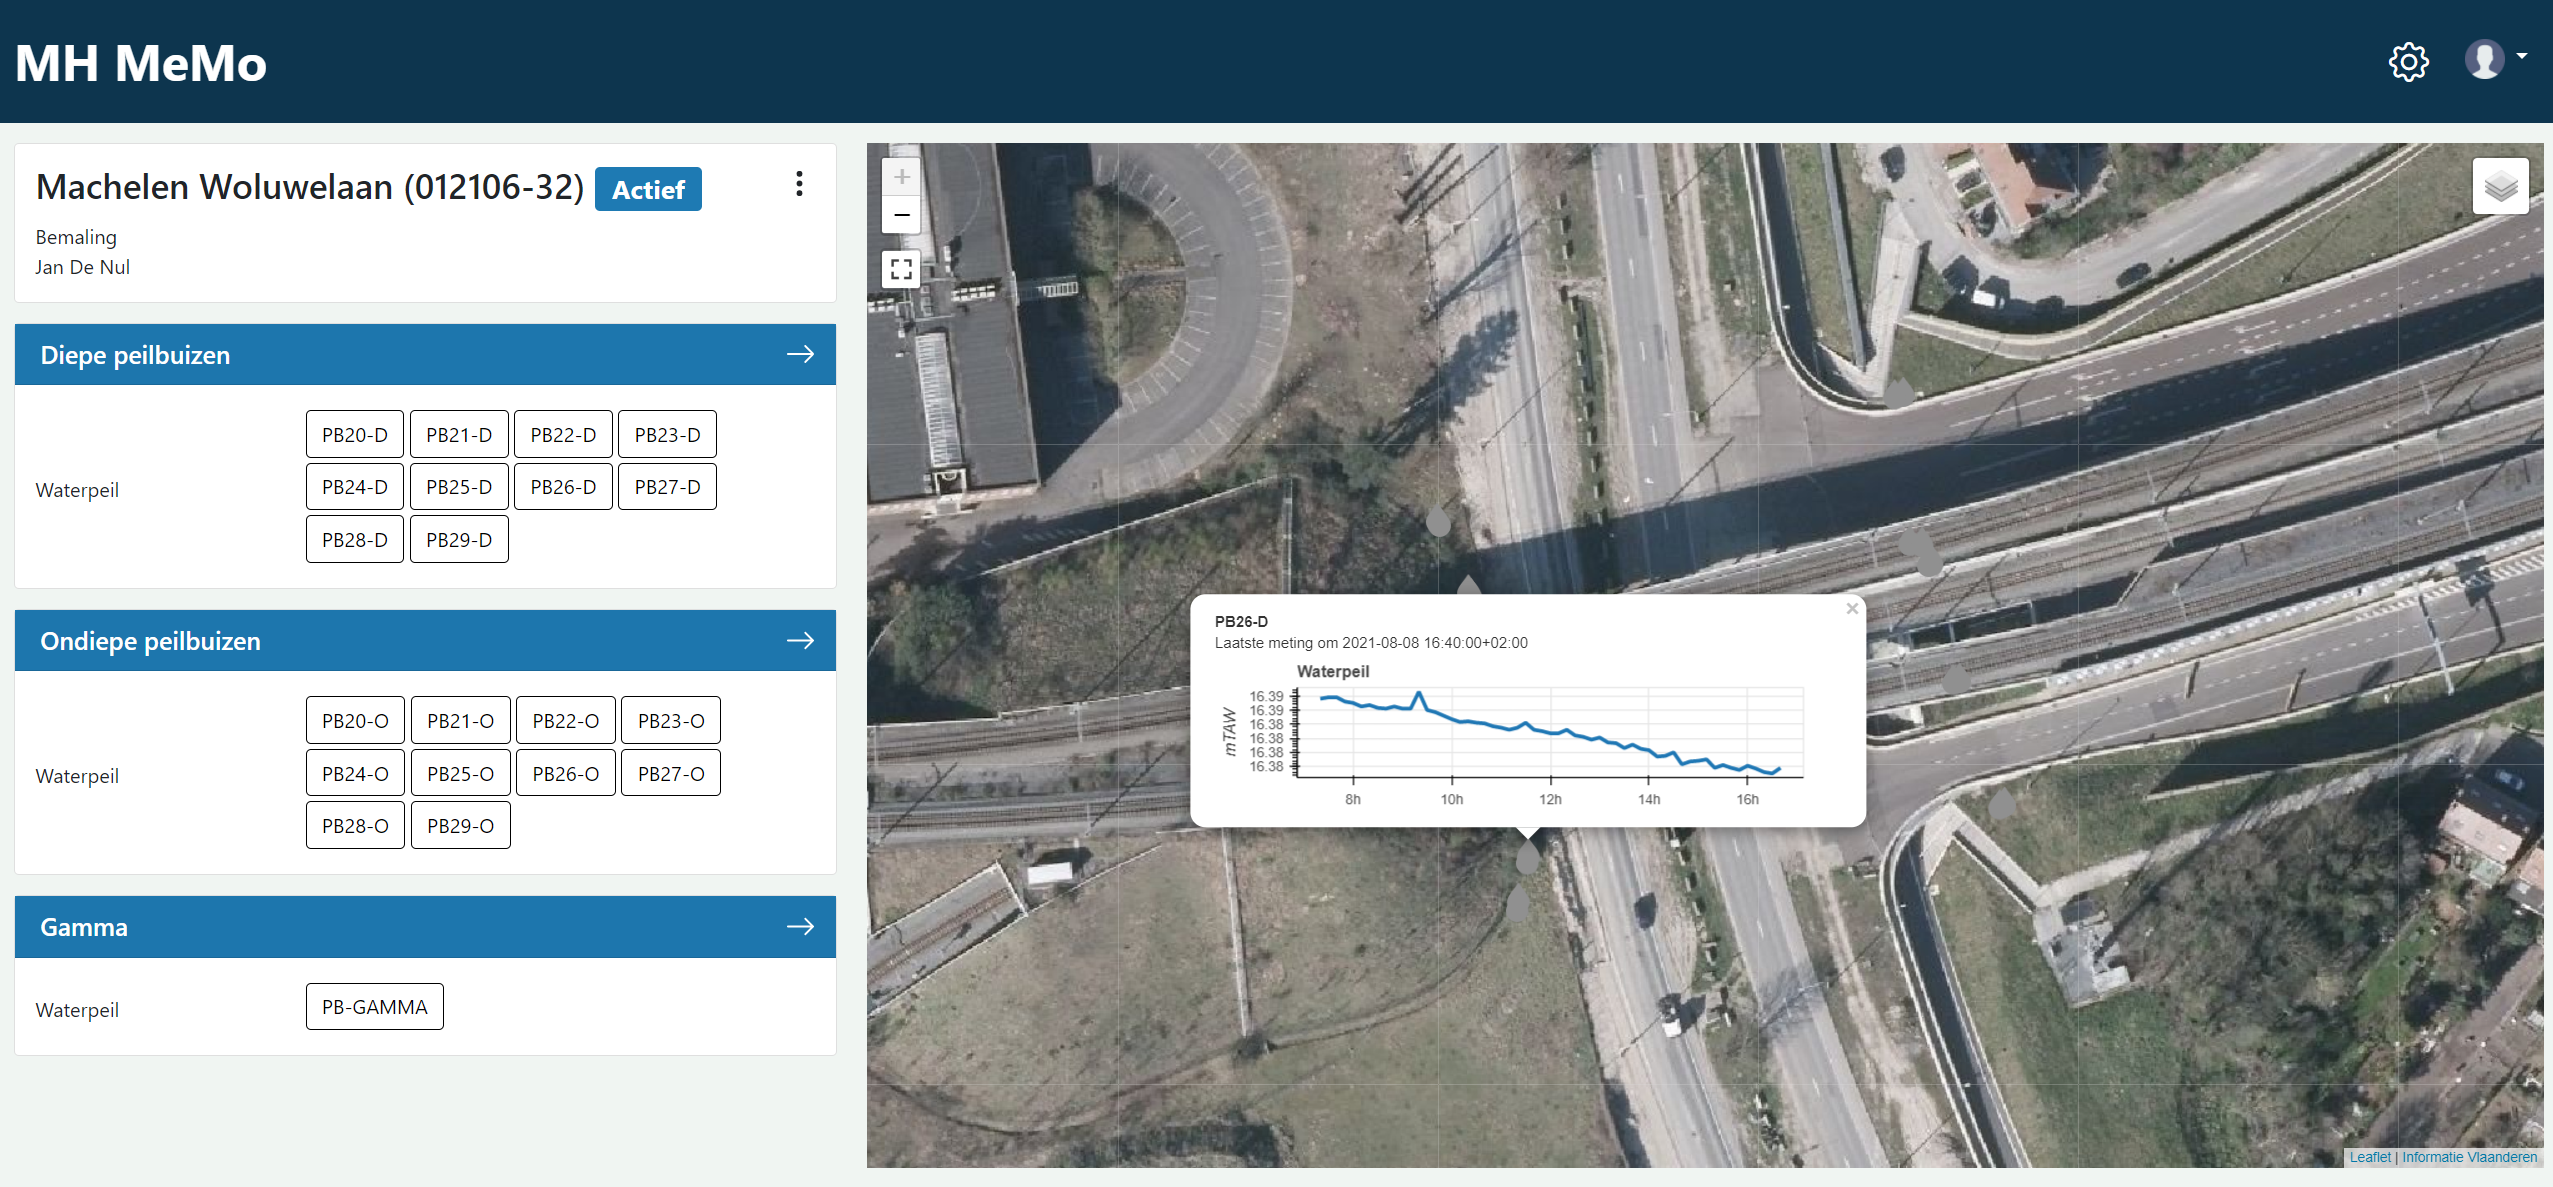
Task: Click the map zoom in button
Action: pyautogui.click(x=901, y=177)
